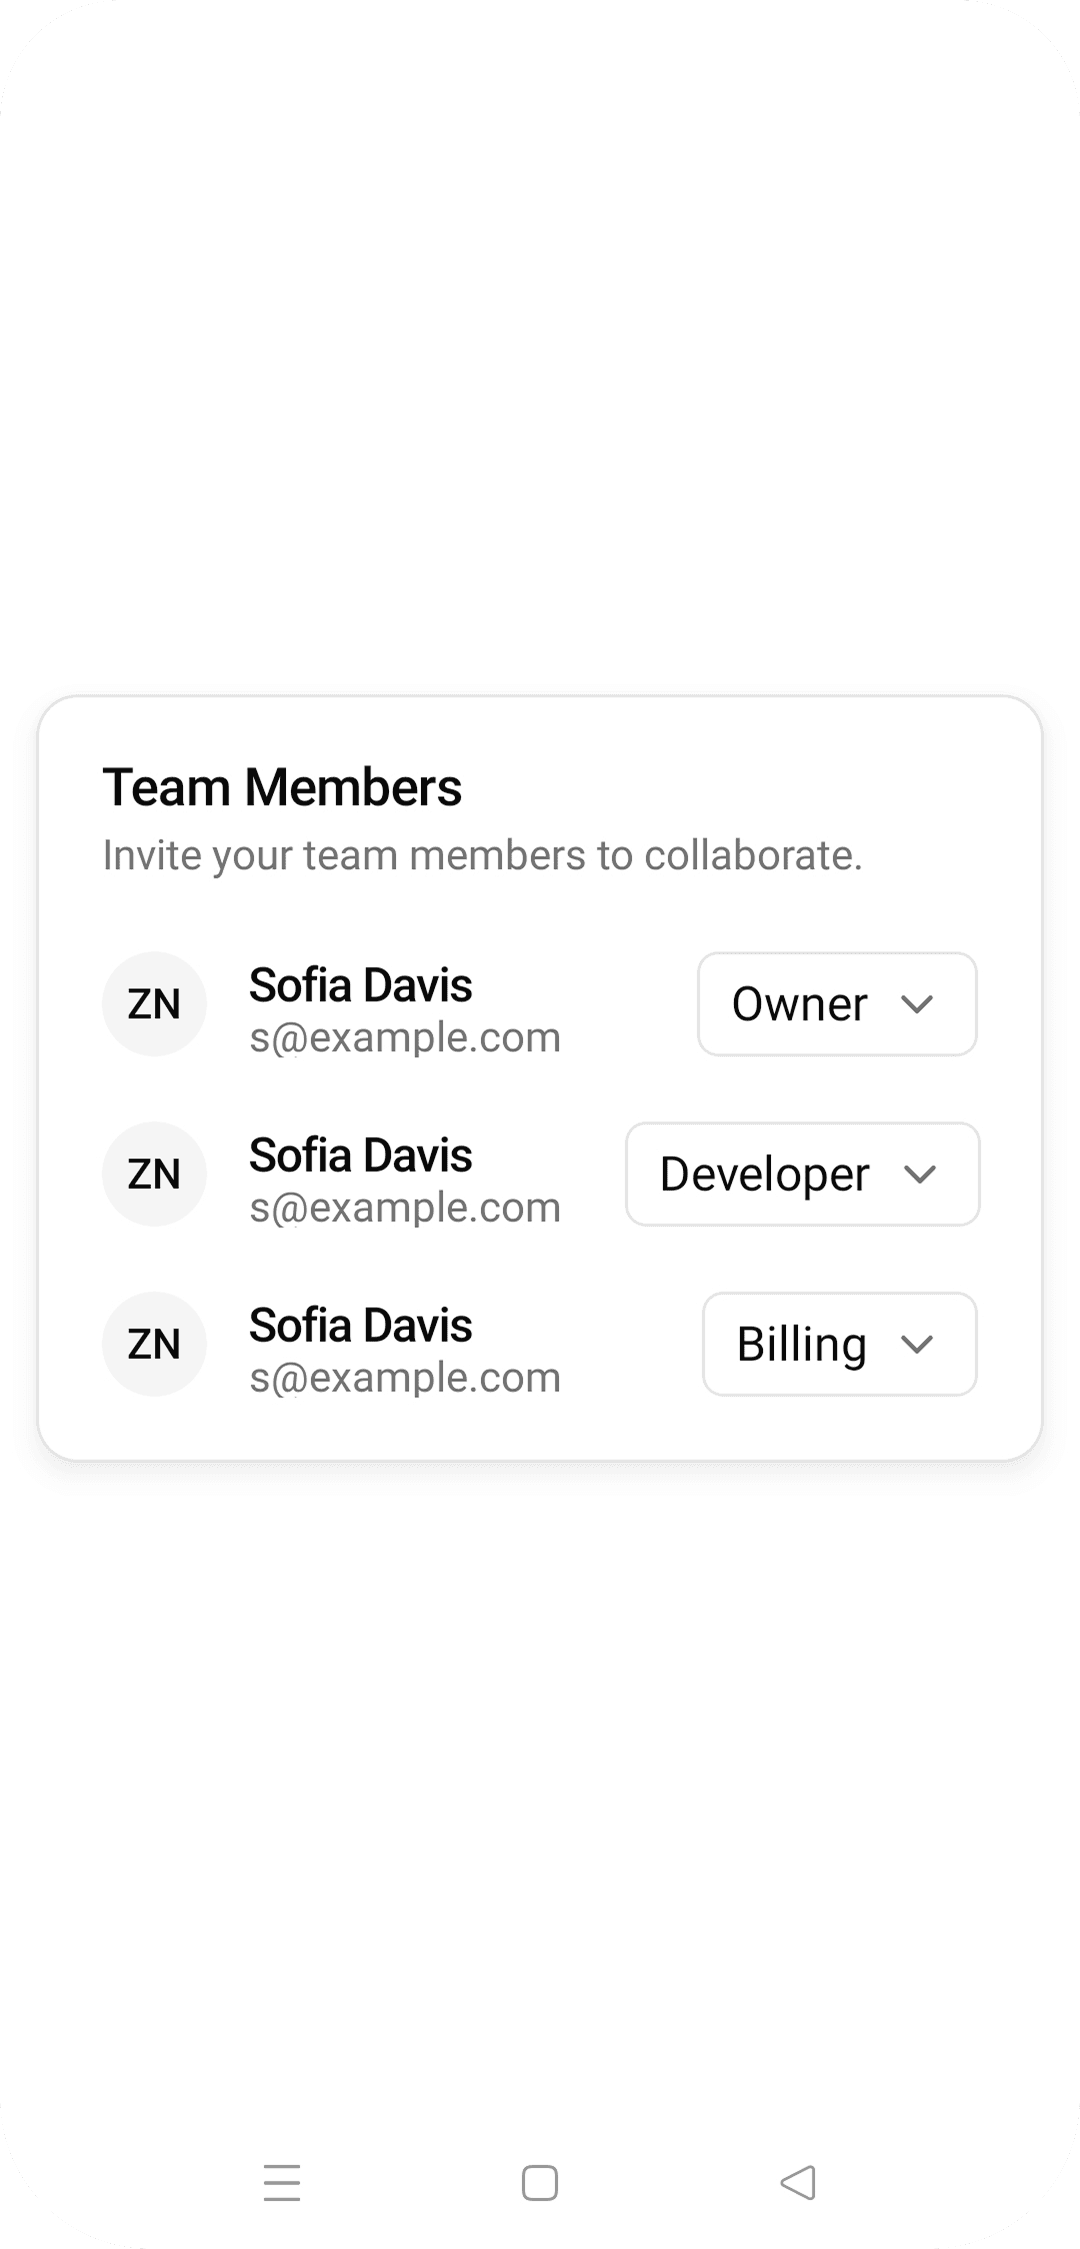Tap the invite your team members subtitle
The image size is (1080, 2249).
pyautogui.click(x=482, y=856)
